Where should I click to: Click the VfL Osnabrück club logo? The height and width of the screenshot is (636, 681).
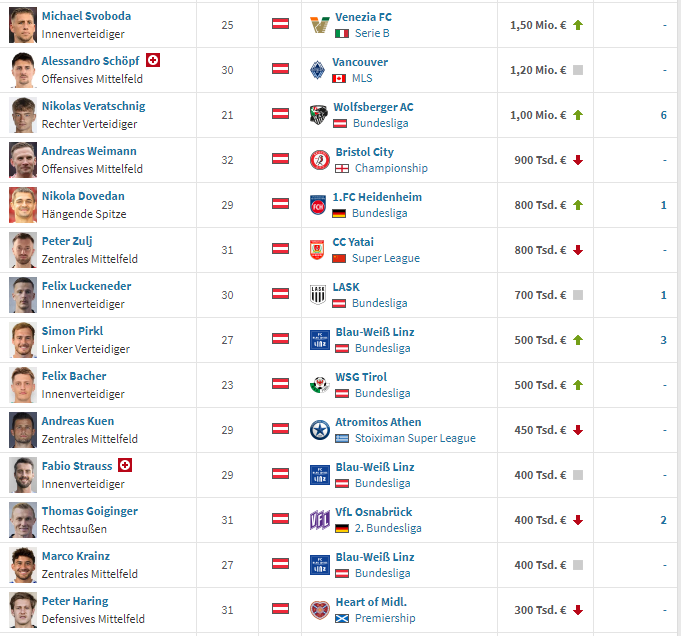(x=320, y=520)
